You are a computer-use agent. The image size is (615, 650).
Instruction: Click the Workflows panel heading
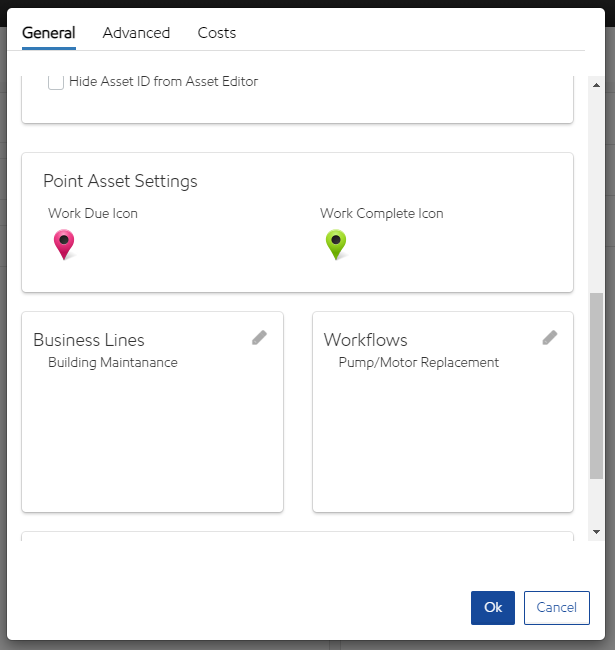pos(365,340)
